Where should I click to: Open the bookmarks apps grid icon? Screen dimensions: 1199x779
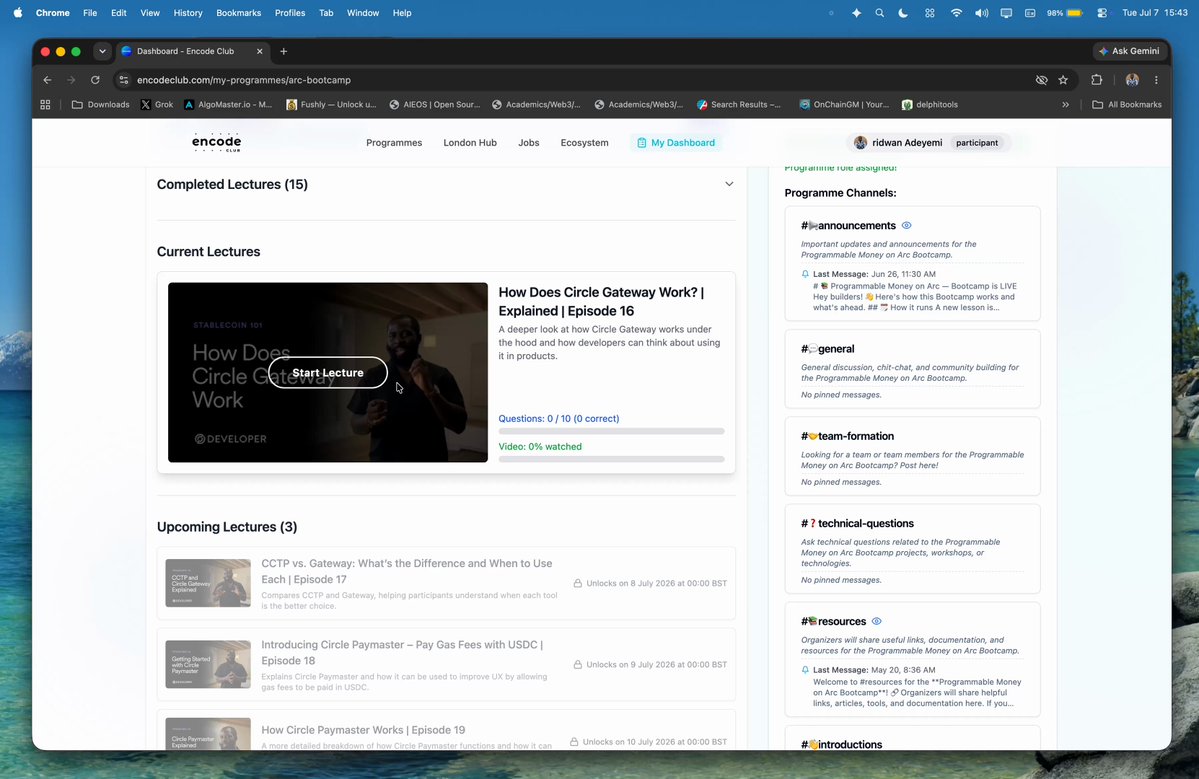click(45, 105)
